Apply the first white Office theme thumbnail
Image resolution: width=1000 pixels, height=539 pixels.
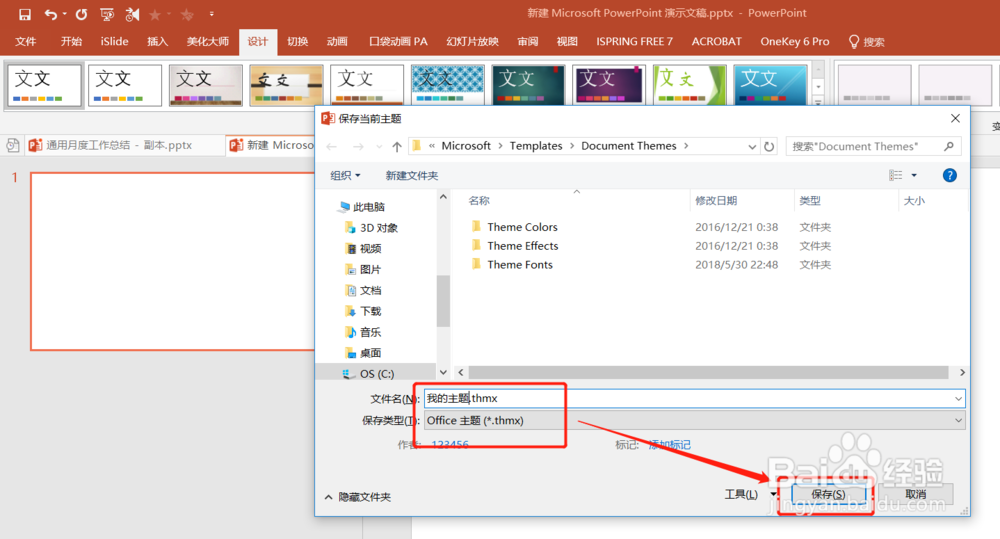[44, 85]
